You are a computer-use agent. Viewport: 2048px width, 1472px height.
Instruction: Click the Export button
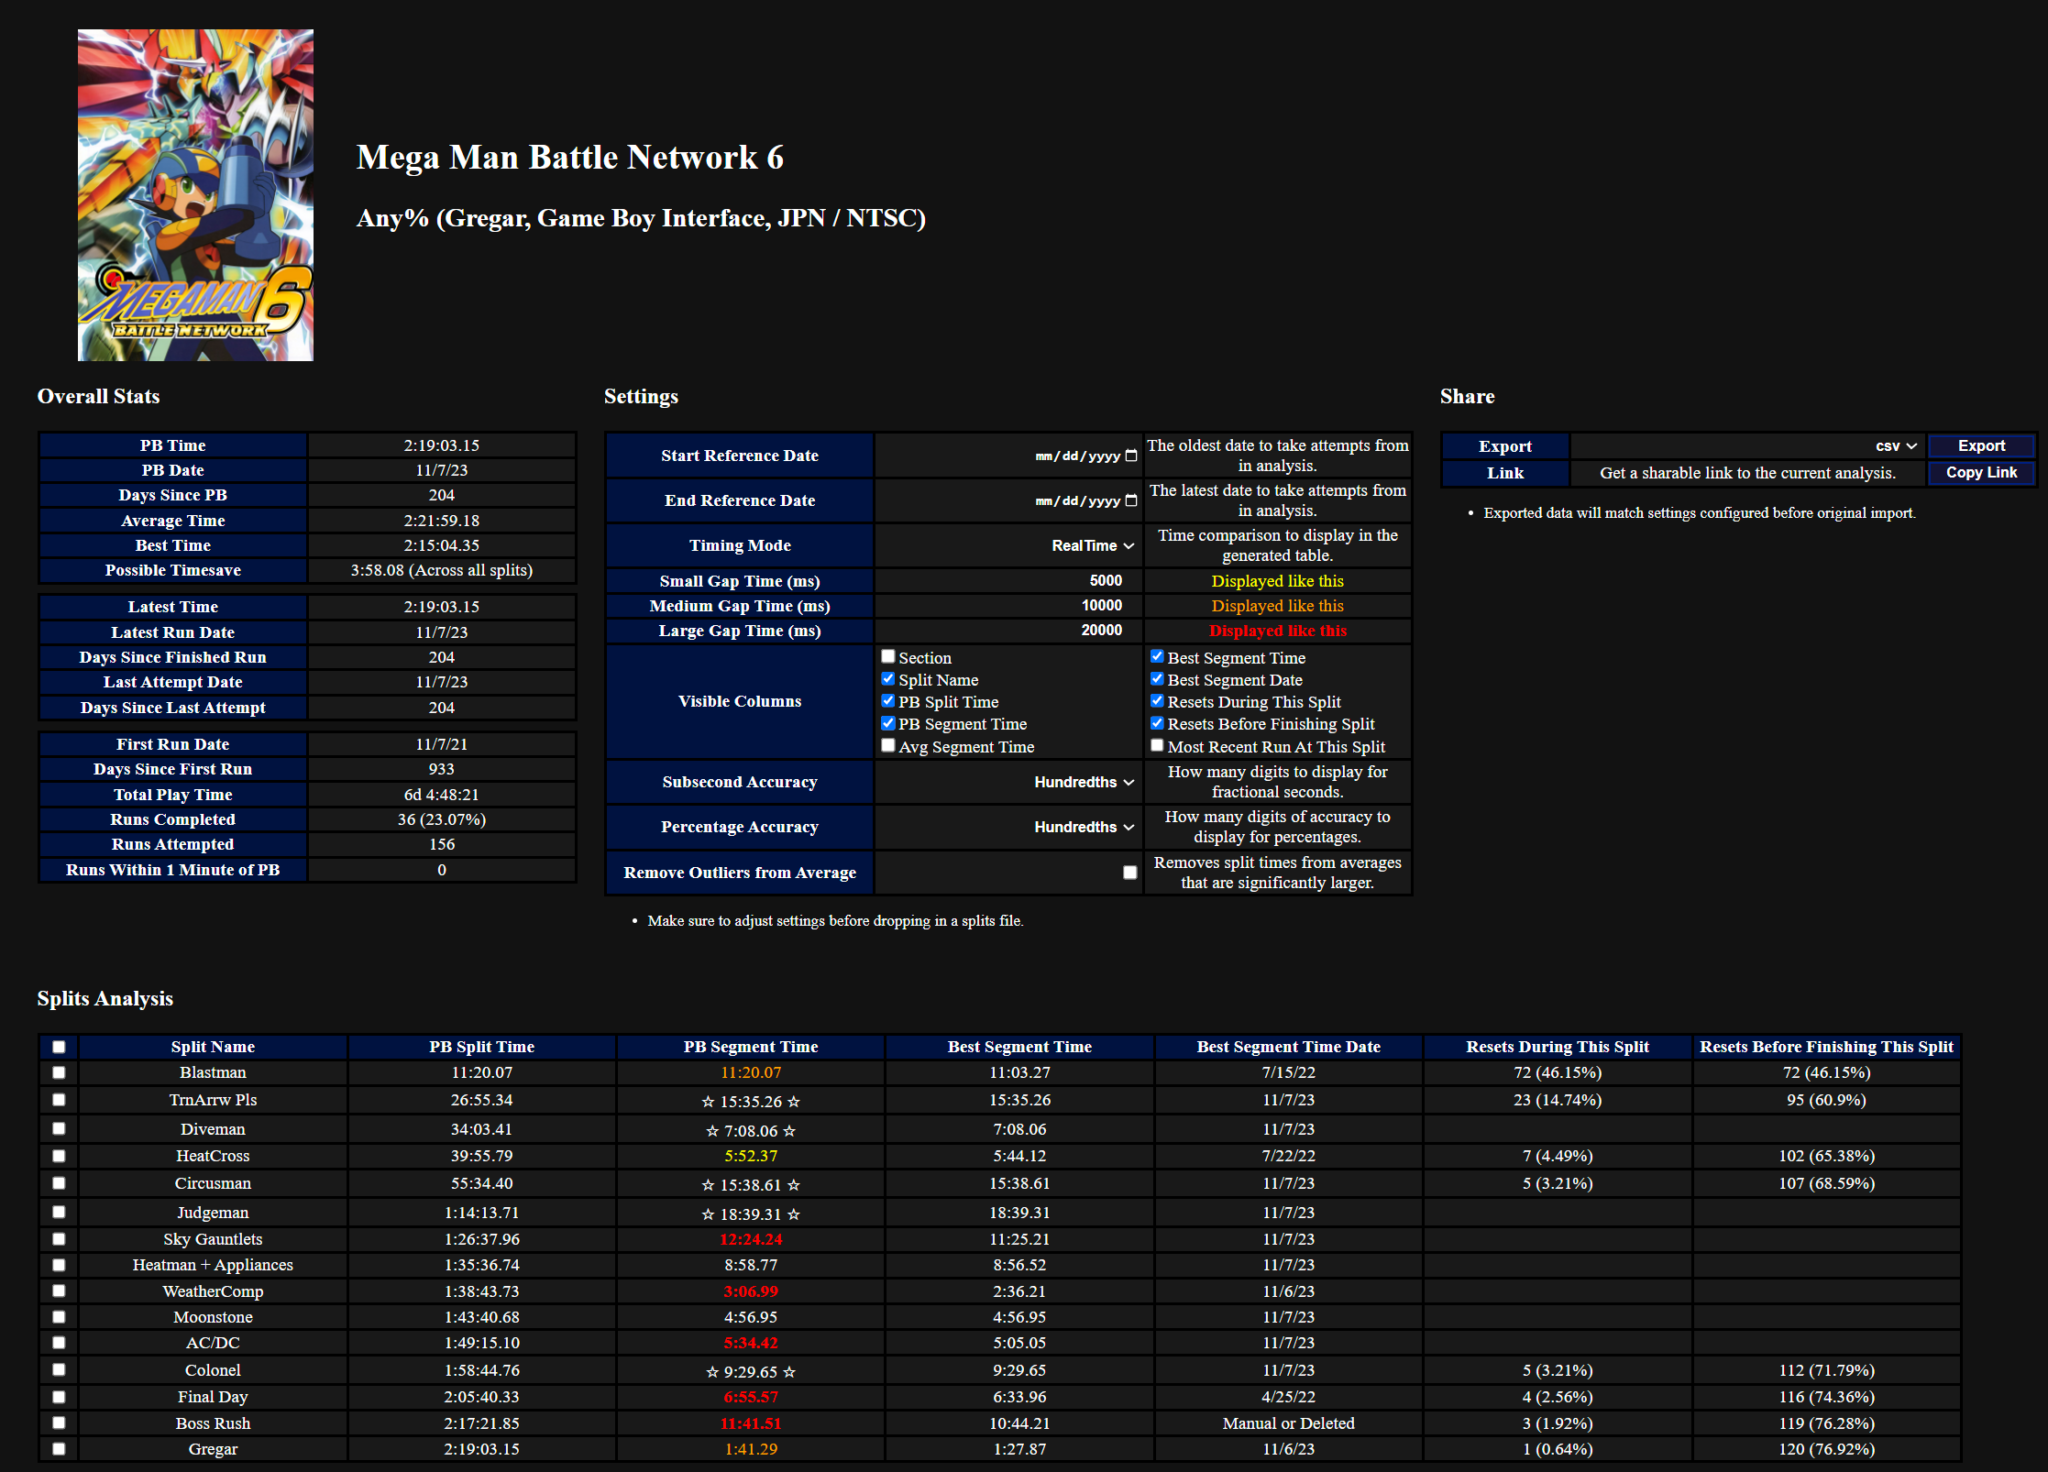[x=1981, y=446]
